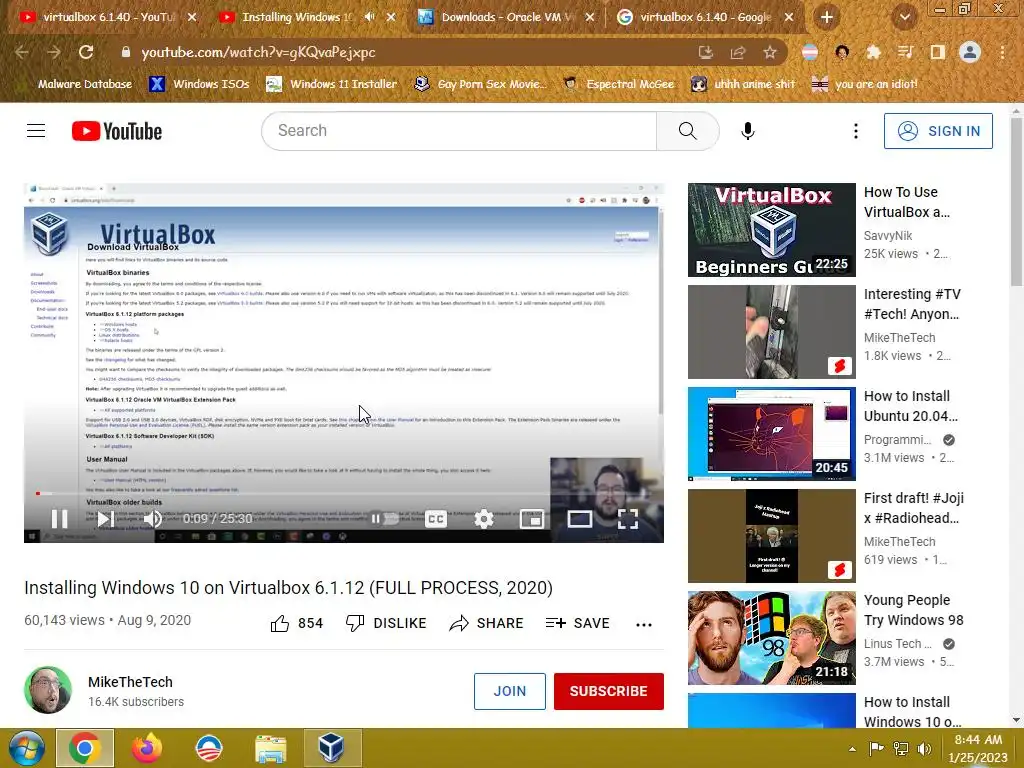Open system volume tray icon
The width and height of the screenshot is (1024, 768).
[924, 749]
